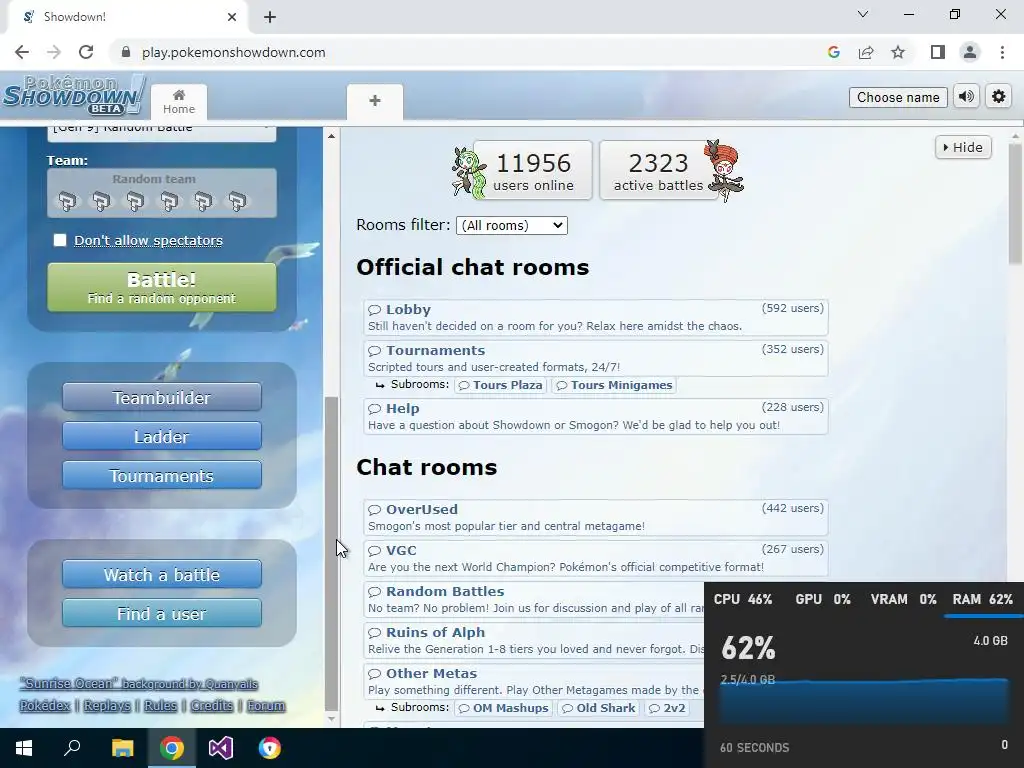Click the Tournaments sidebar button
1024x768 pixels.
(x=162, y=475)
